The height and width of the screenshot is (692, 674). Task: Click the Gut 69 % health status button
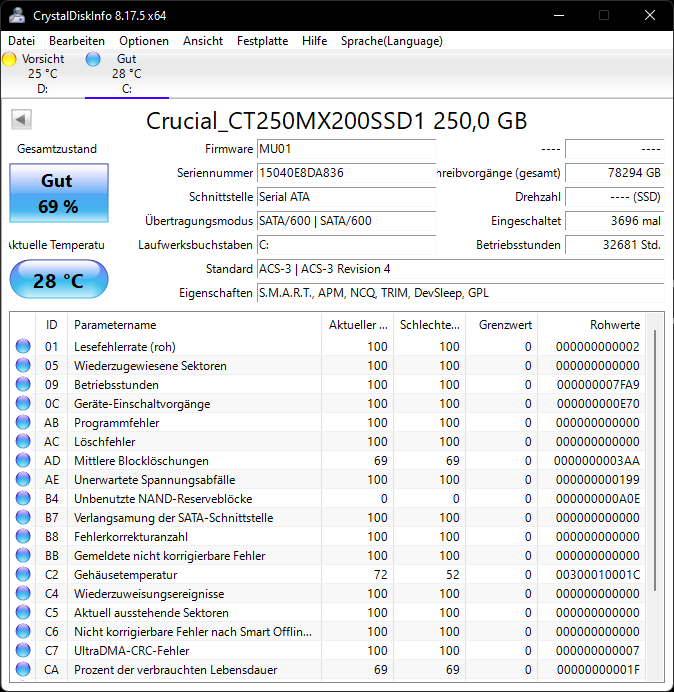click(59, 193)
